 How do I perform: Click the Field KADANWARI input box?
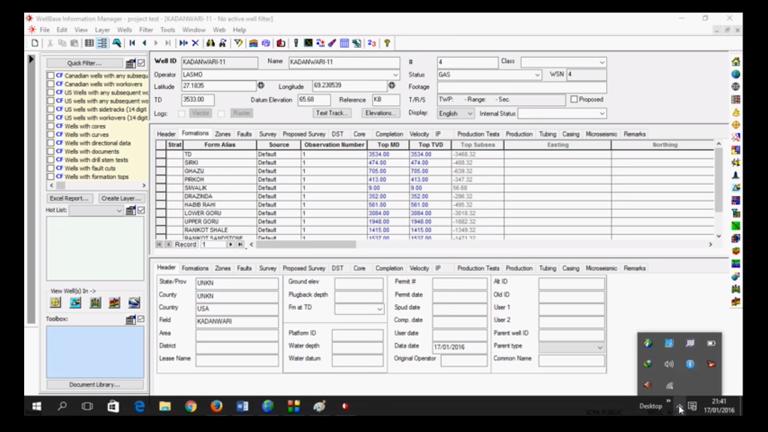coord(237,322)
